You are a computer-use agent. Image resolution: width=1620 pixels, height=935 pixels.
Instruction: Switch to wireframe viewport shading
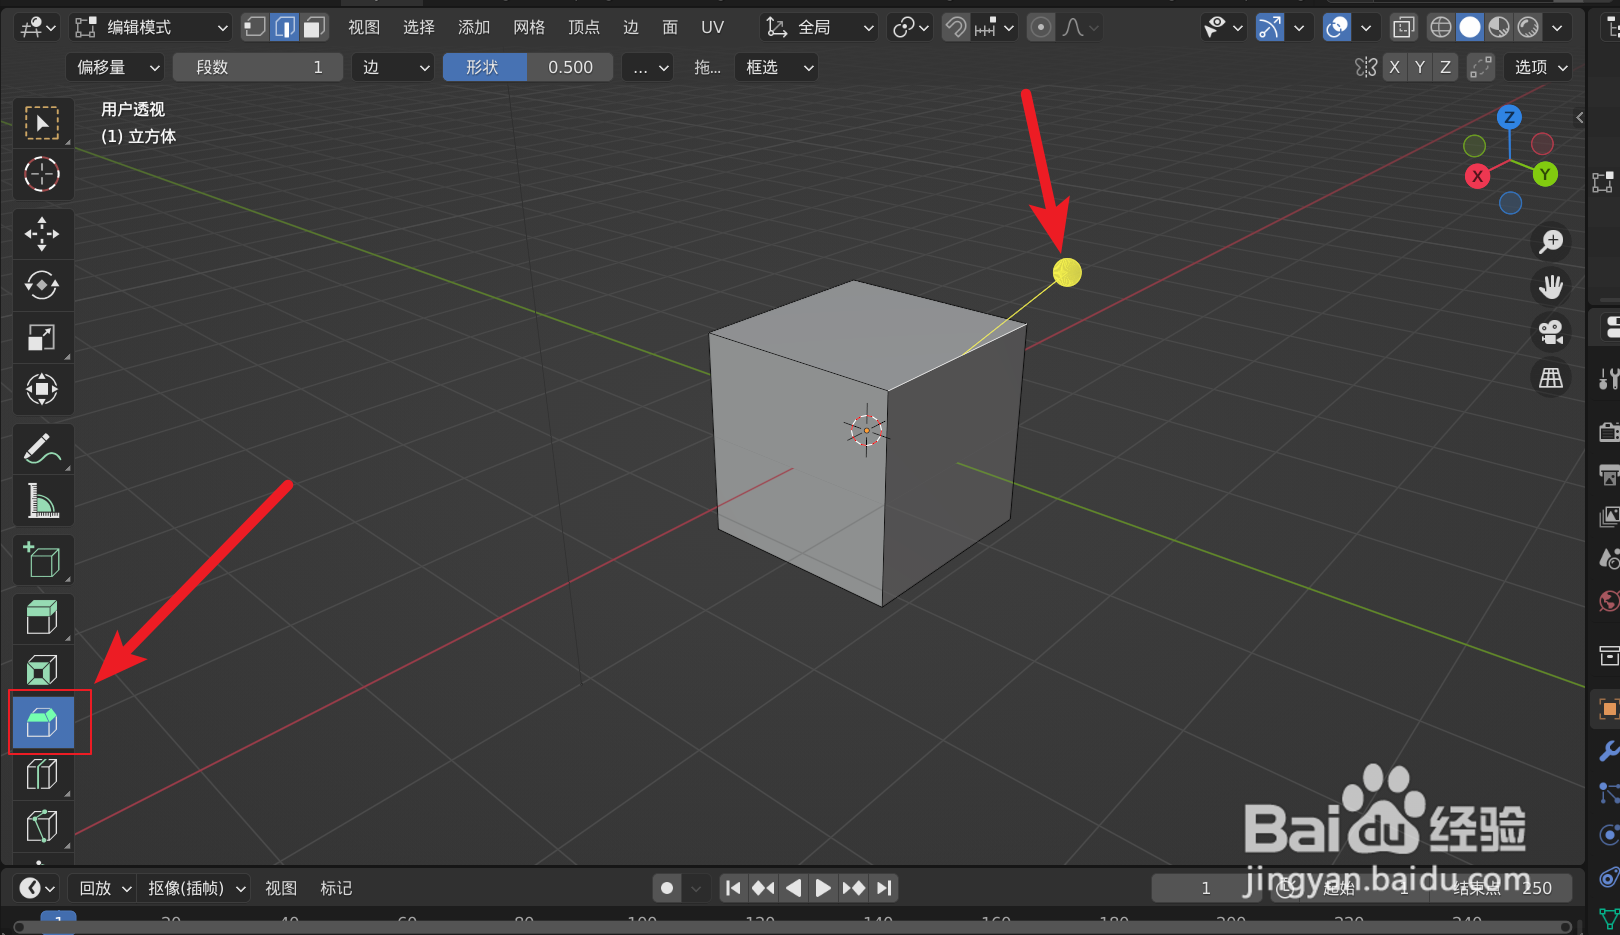pyautogui.click(x=1440, y=27)
